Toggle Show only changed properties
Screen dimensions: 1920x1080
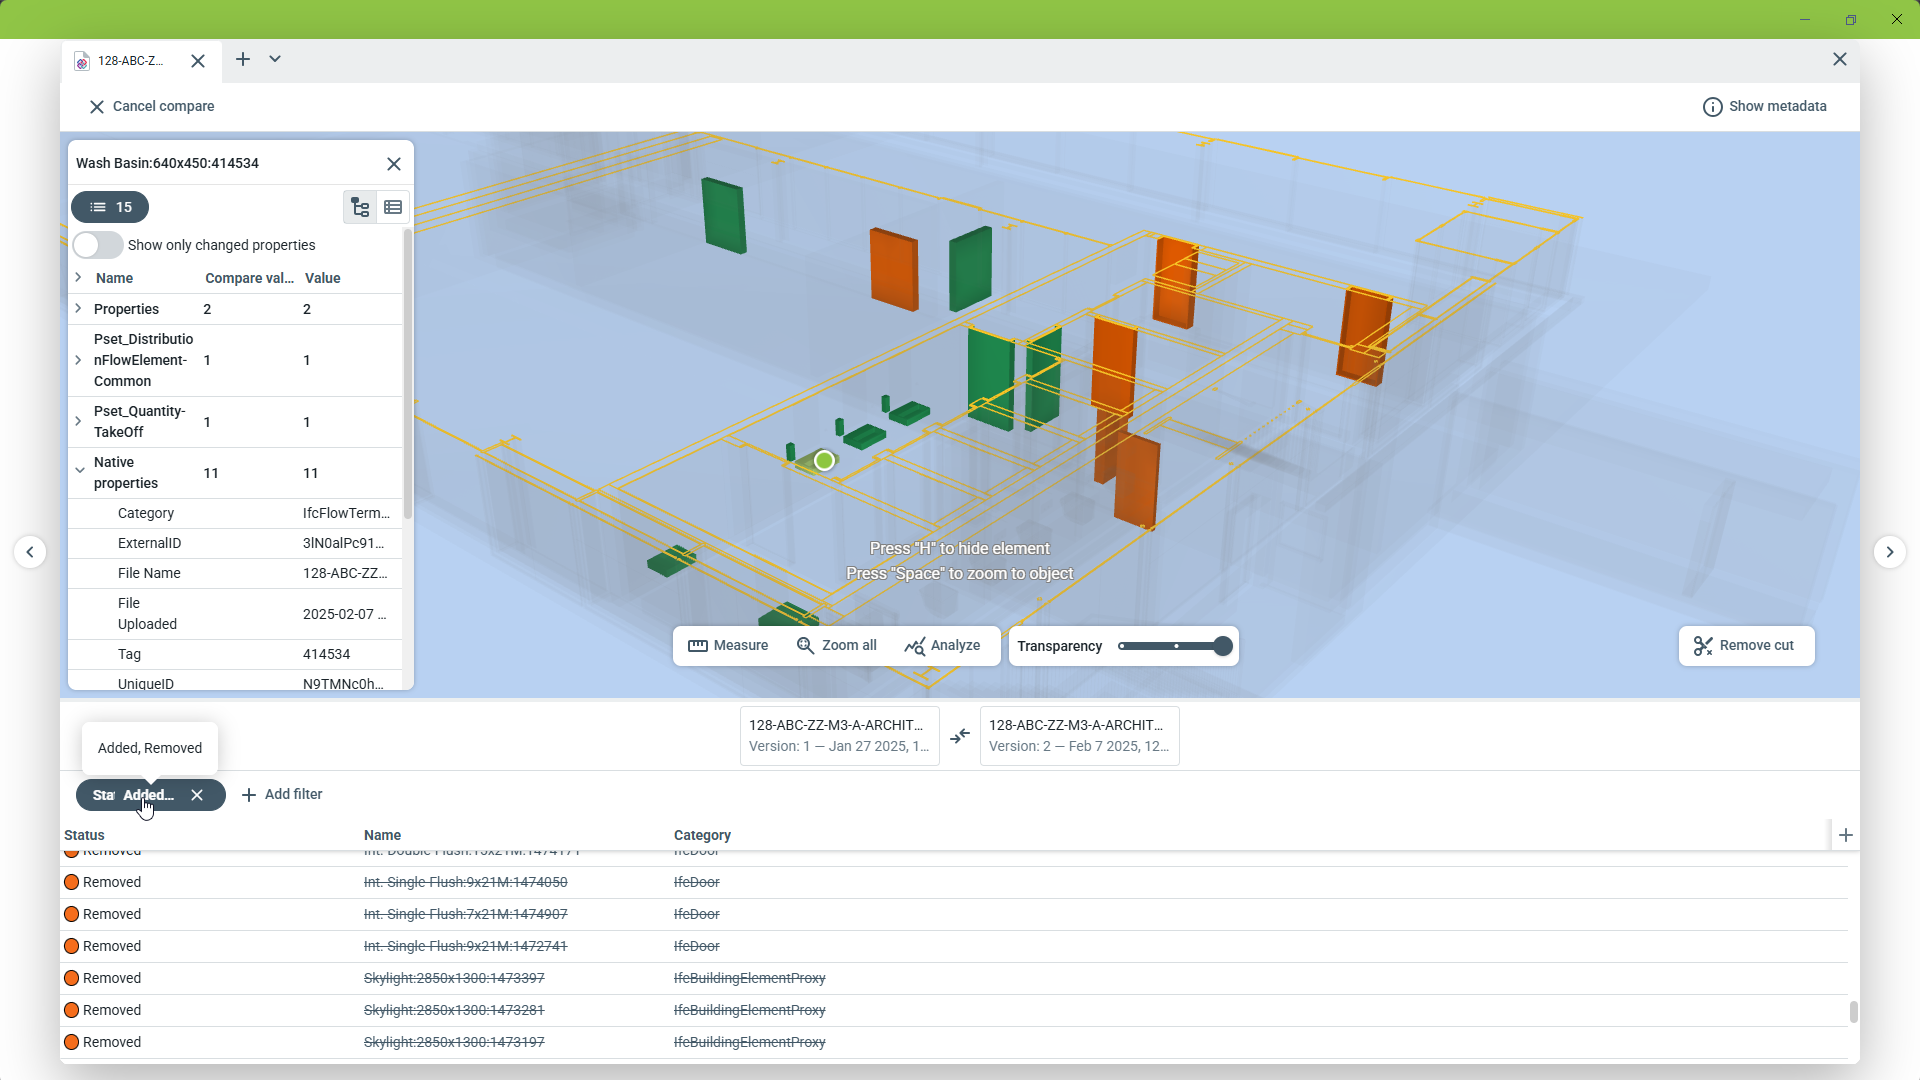click(98, 245)
